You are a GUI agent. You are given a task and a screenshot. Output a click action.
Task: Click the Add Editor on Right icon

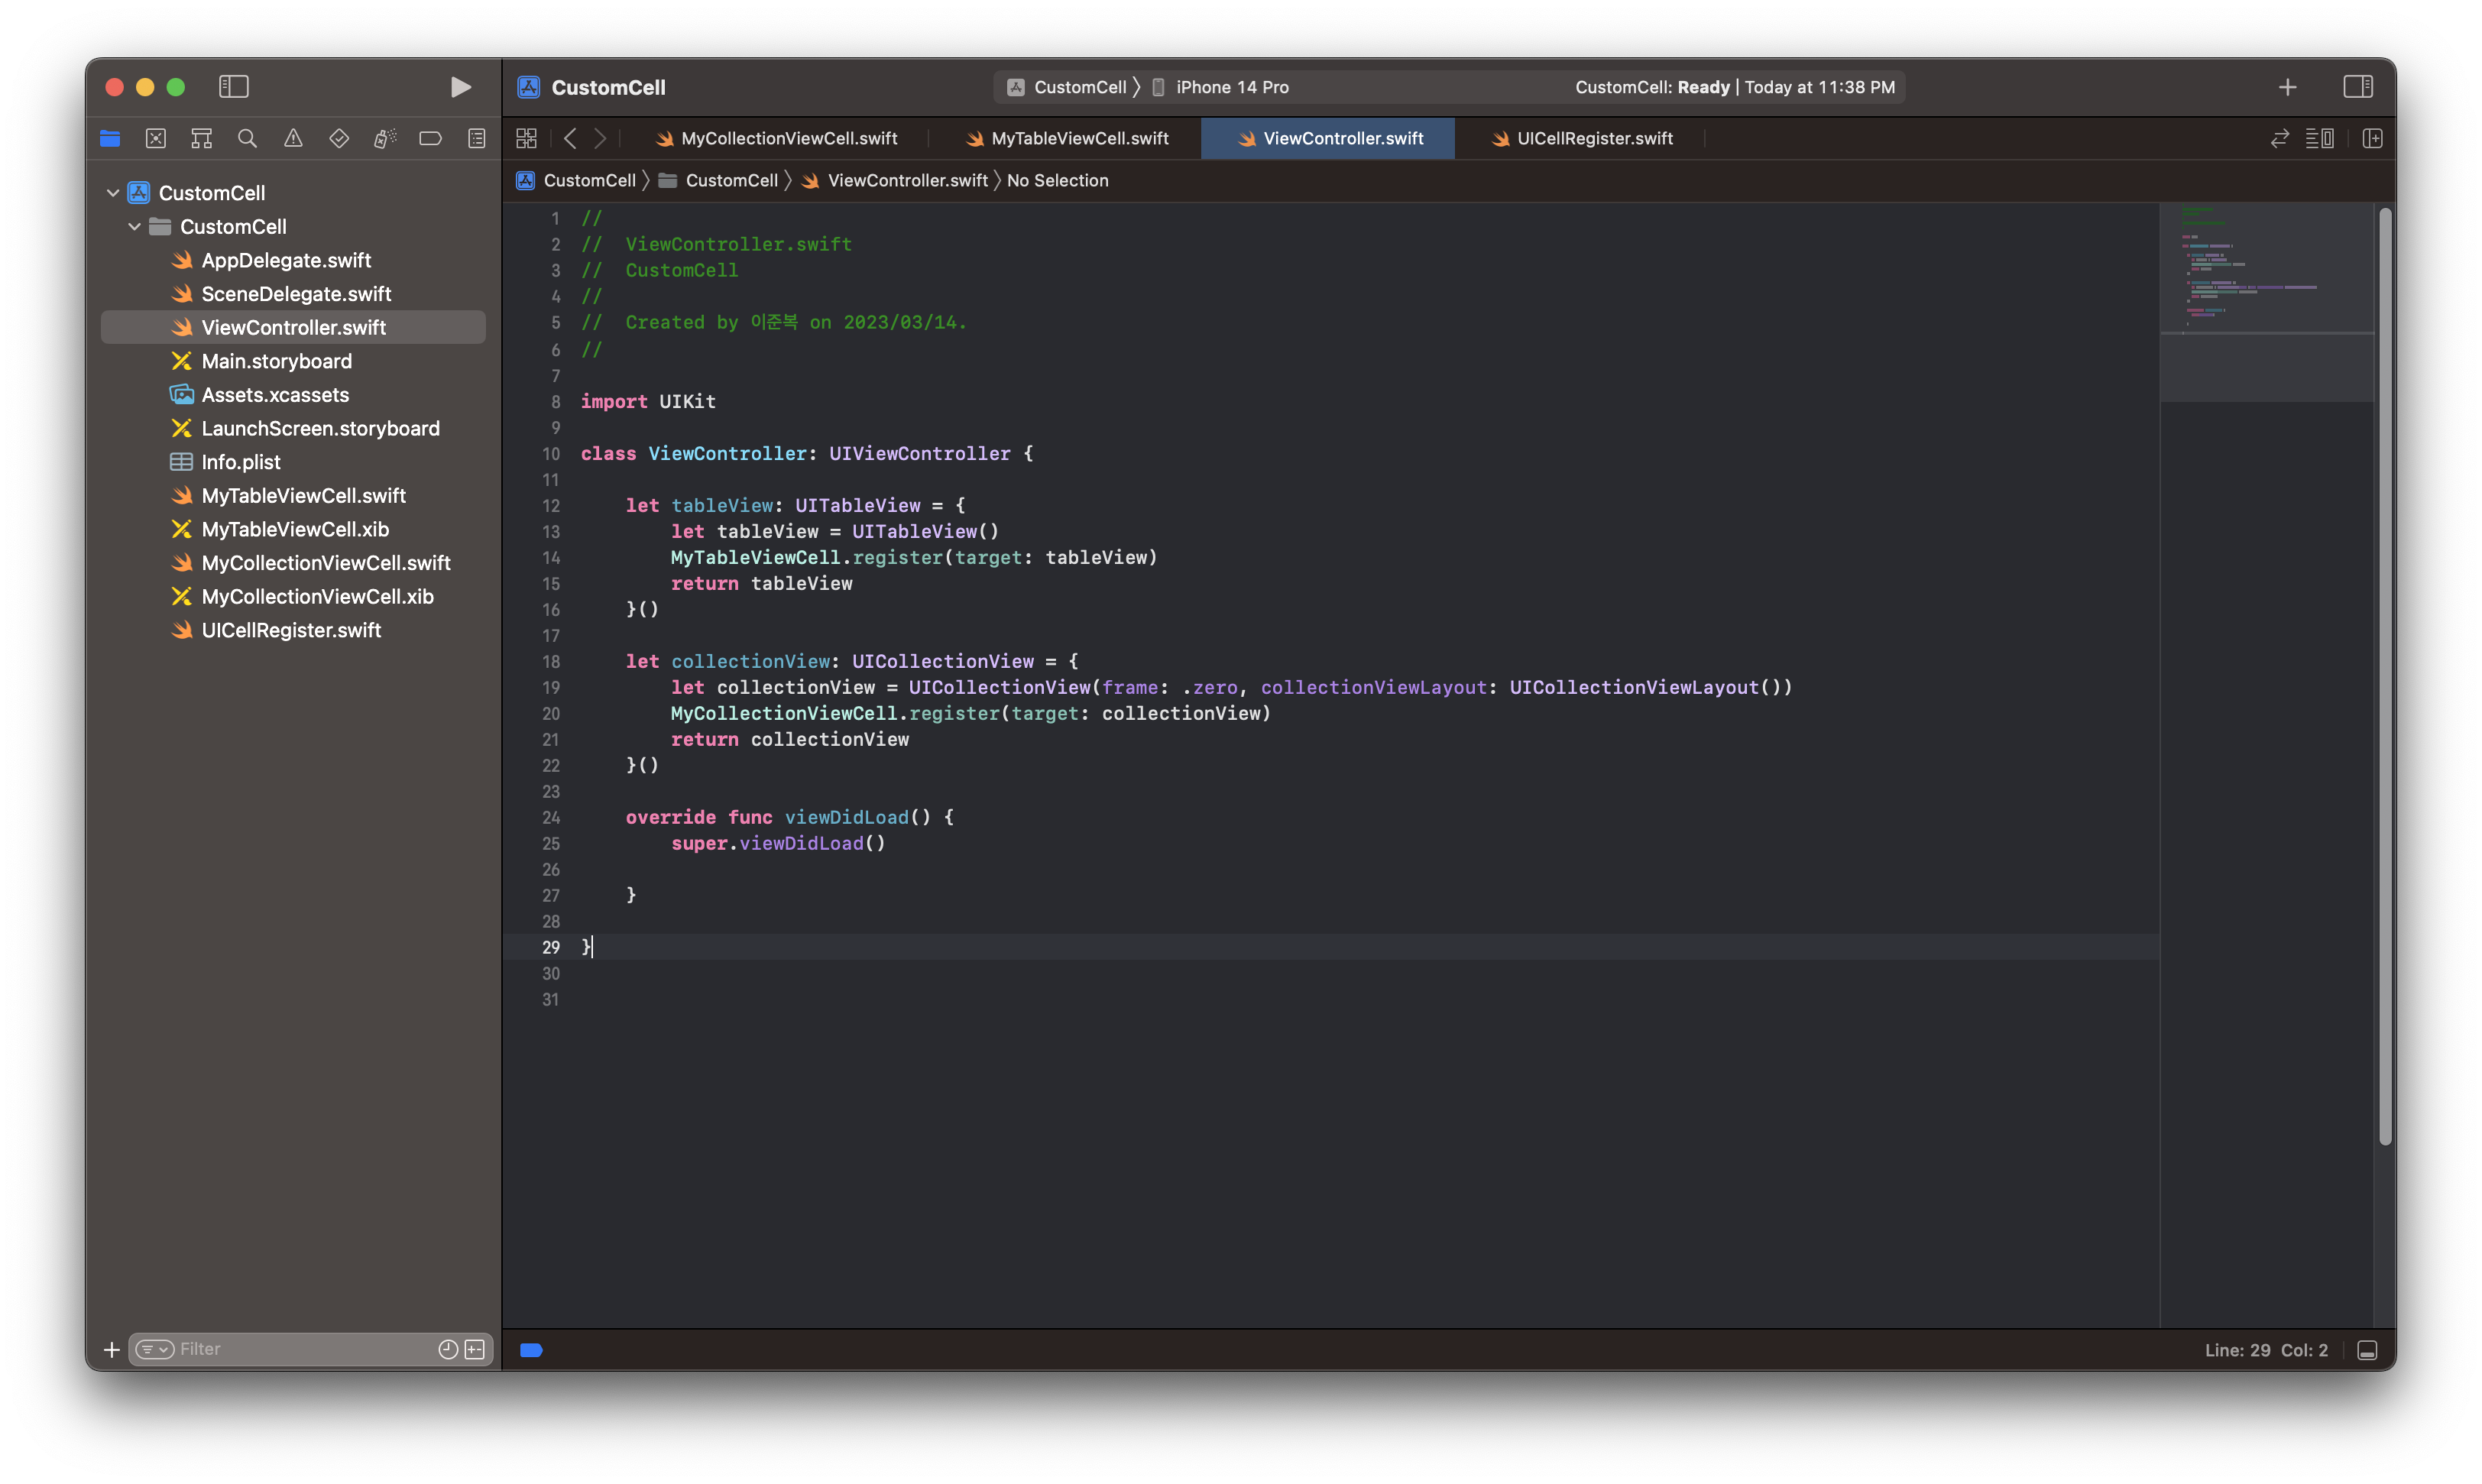2372,139
